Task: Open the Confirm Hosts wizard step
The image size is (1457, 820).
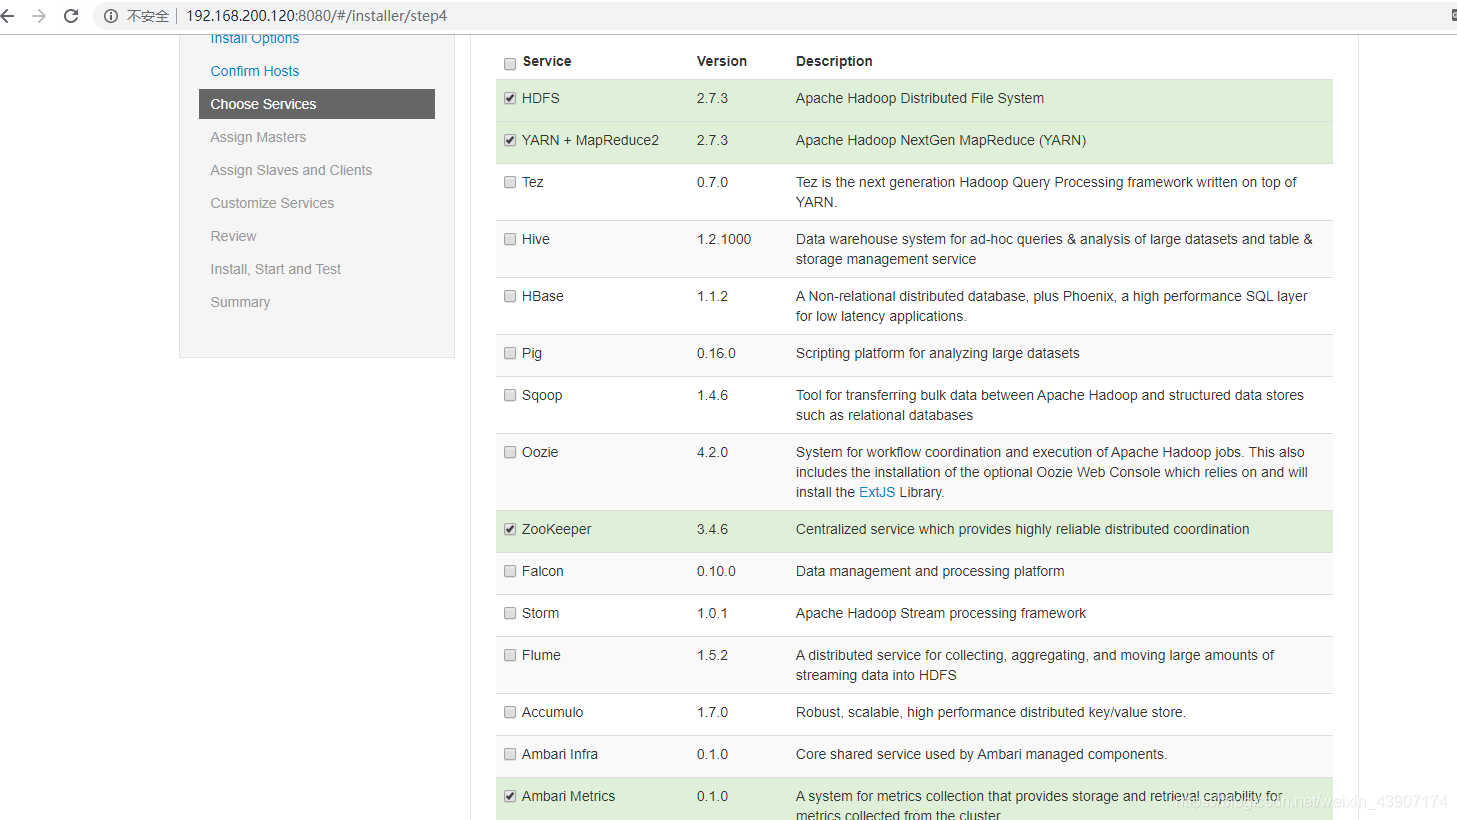Action: [254, 71]
